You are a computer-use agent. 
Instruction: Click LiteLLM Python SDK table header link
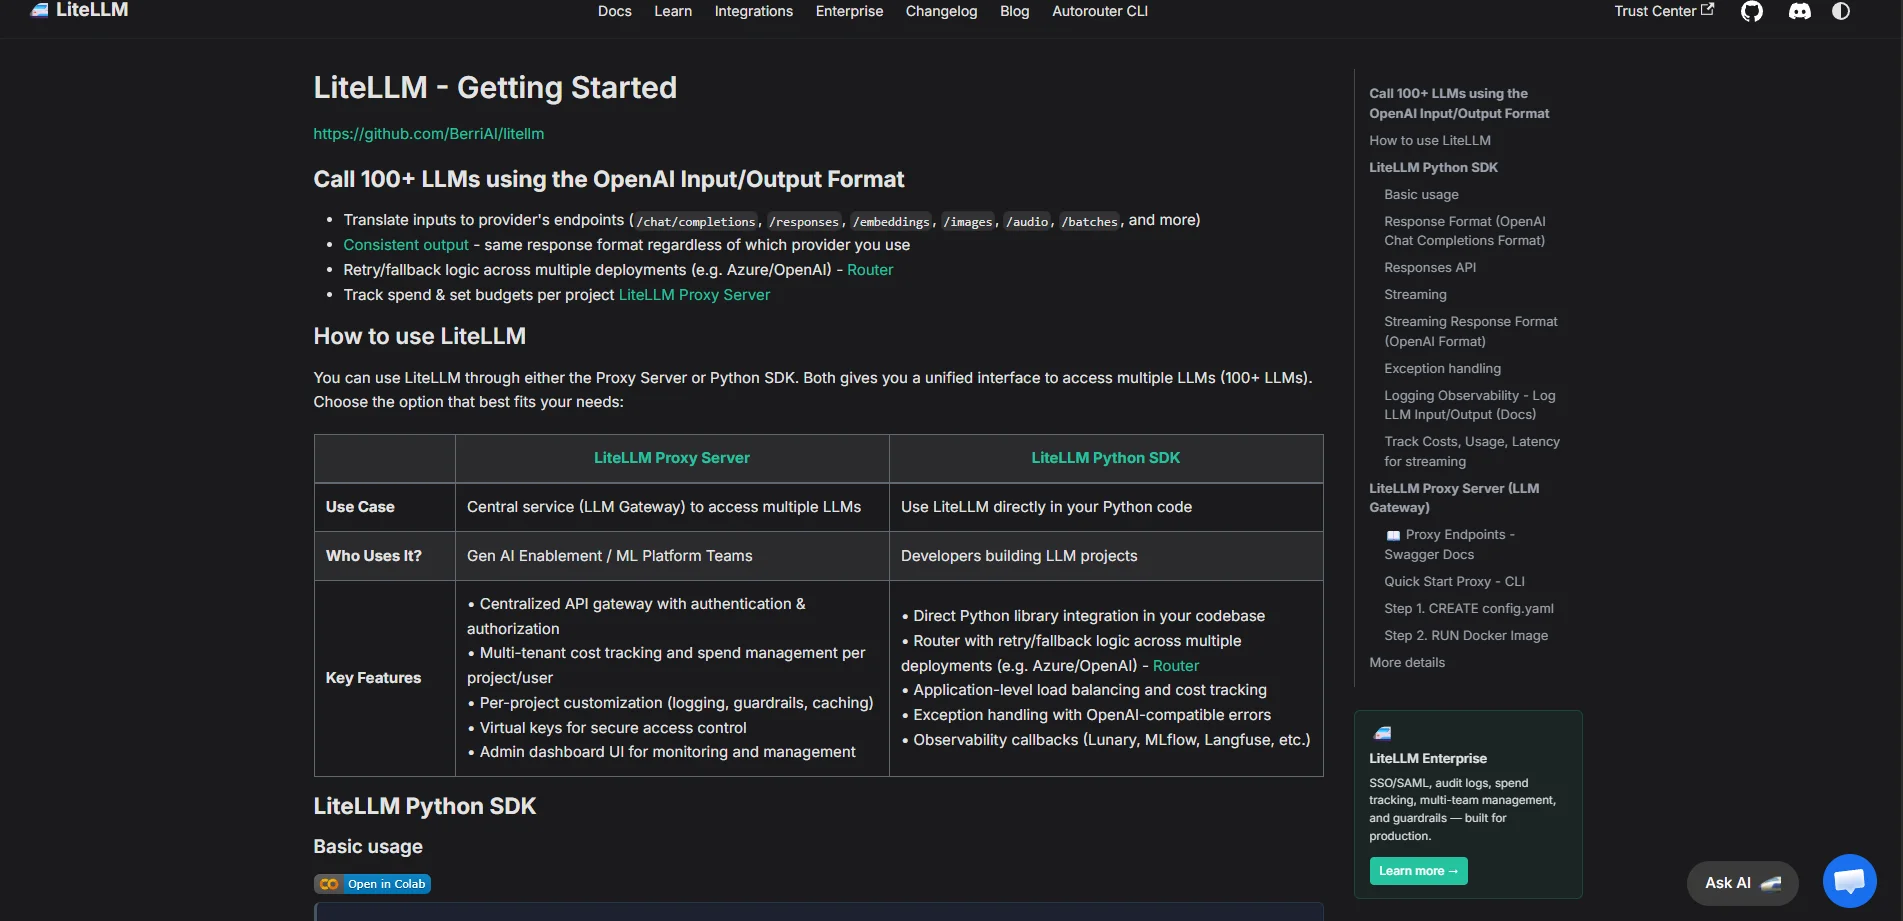pos(1106,458)
